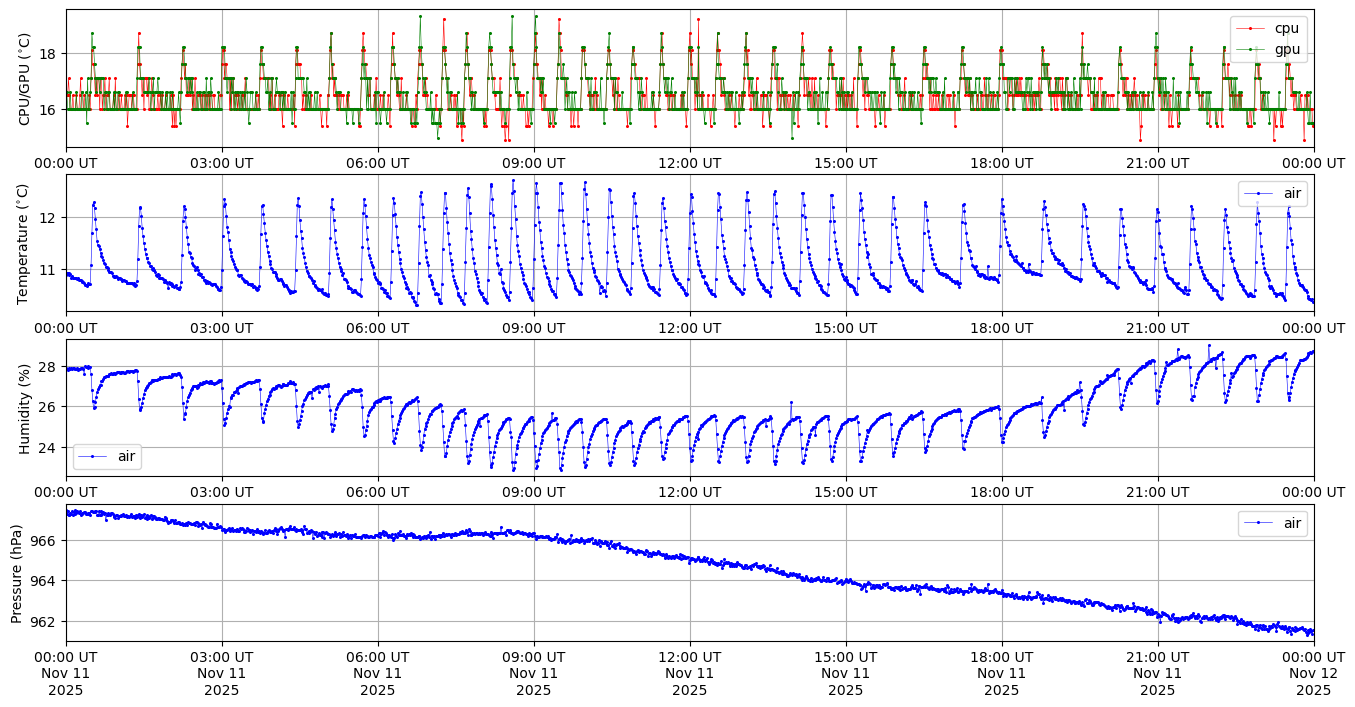Click the 'Temperature (°C)' y-axis label
1355x707 pixels.
pos(25,243)
